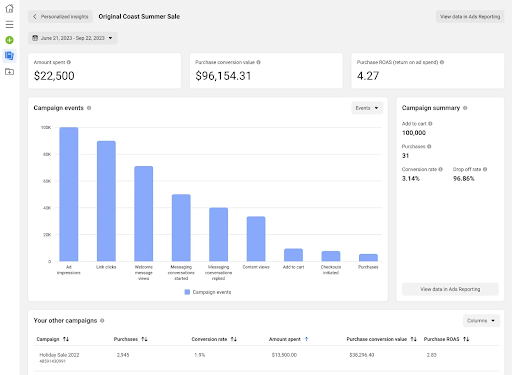
Task: Click info icon next to Drop off rate
Action: coord(485,169)
